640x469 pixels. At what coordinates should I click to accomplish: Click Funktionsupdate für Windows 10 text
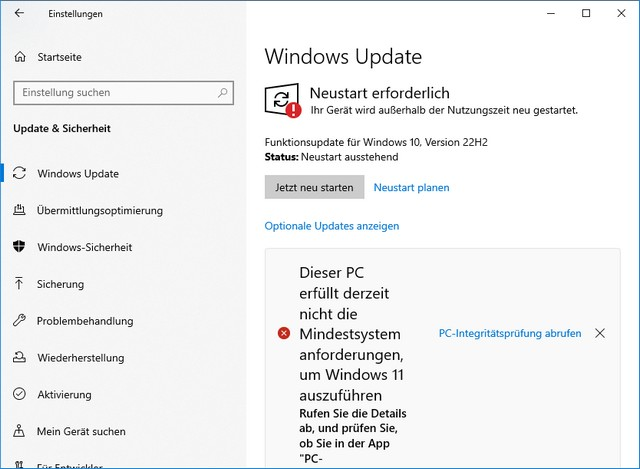coord(376,142)
